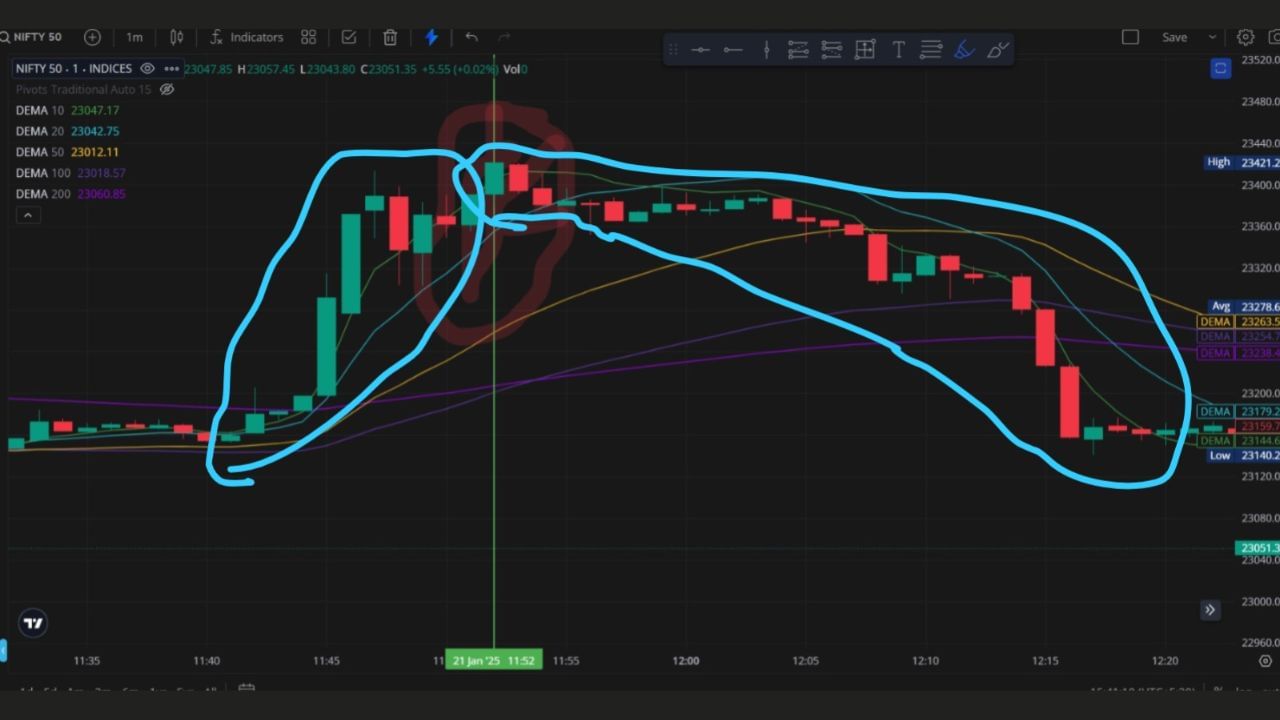This screenshot has width=1280, height=720.
Task: Select the DEMA 100 indicator legend
Action: pos(70,173)
